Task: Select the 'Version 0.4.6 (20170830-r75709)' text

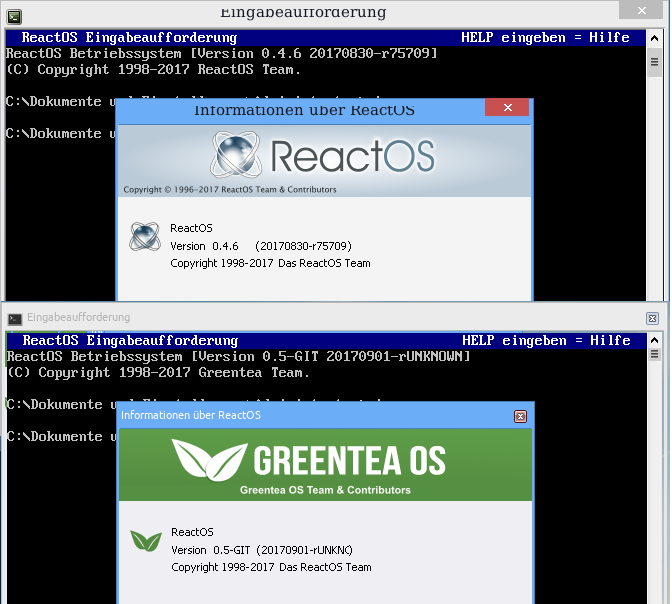Action: click(x=261, y=246)
